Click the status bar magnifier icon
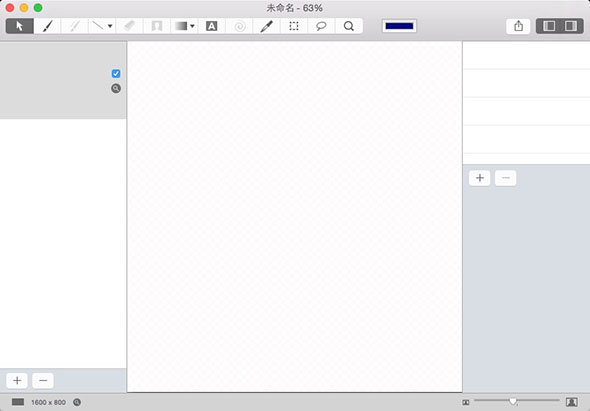590x411 pixels. coord(77,402)
